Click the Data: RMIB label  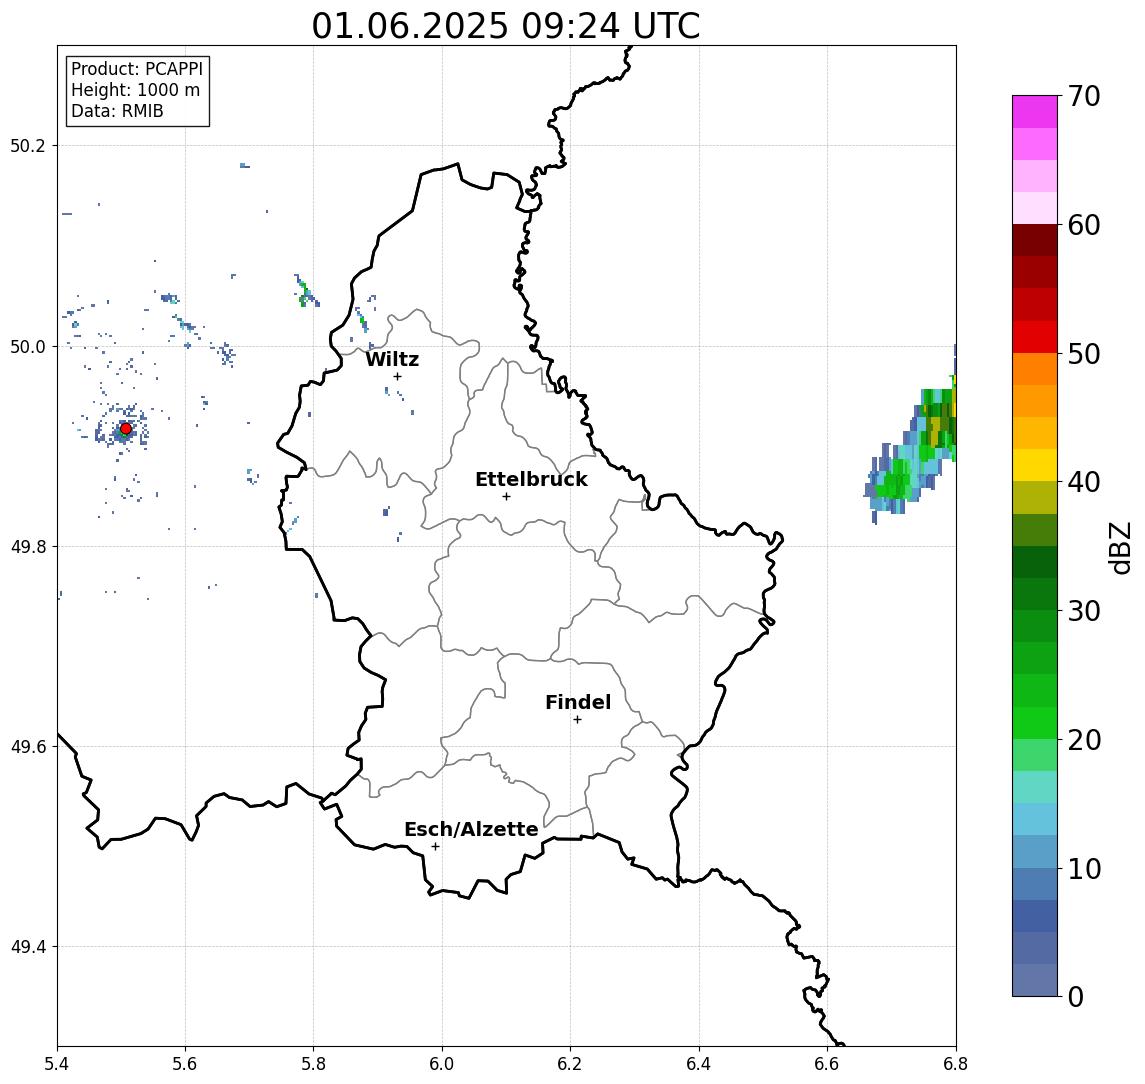pos(117,111)
